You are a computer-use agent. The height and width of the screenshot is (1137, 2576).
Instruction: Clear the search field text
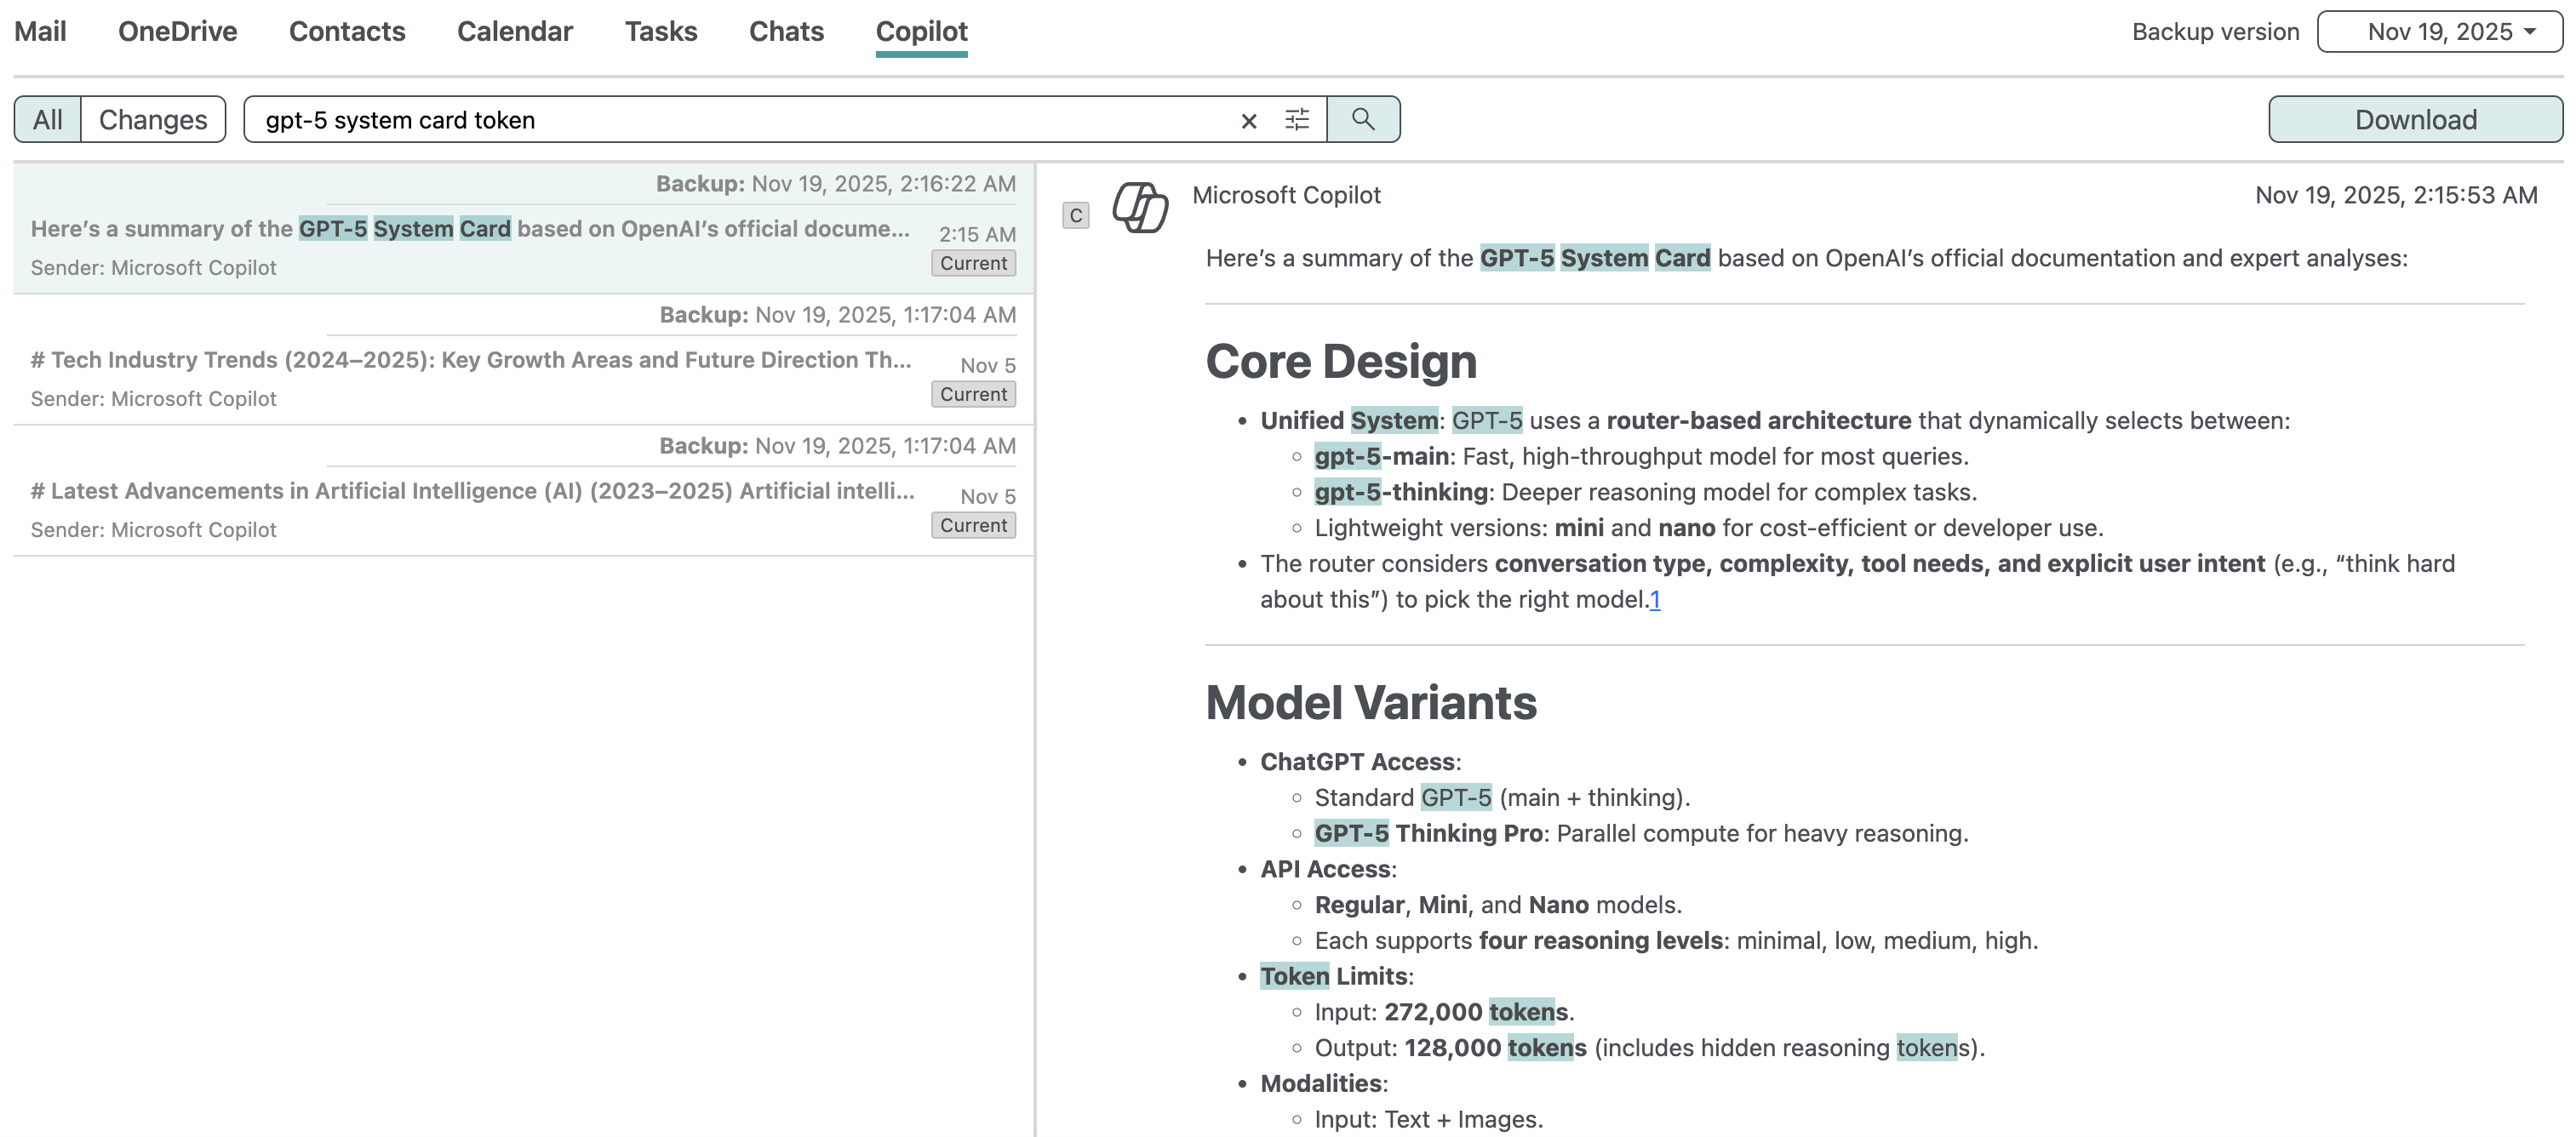click(x=1248, y=121)
